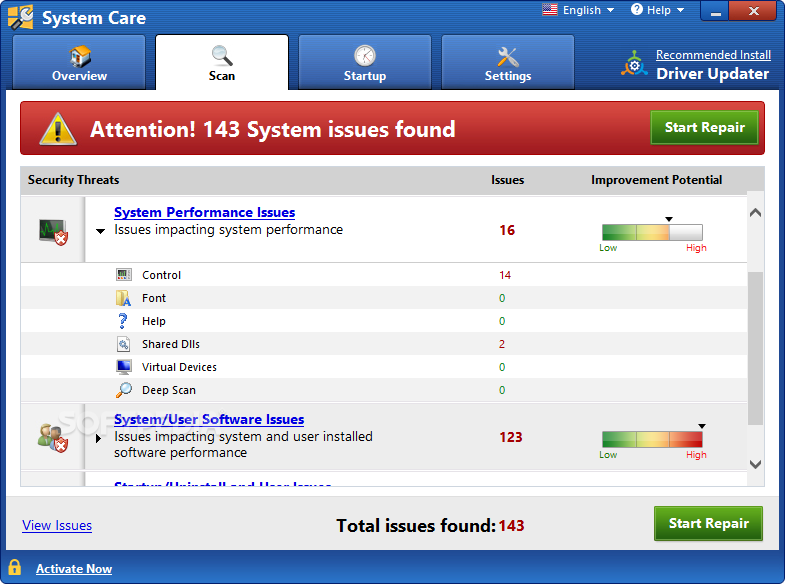Click the users shield icon for software issues
785x584 pixels.
pos(53,438)
